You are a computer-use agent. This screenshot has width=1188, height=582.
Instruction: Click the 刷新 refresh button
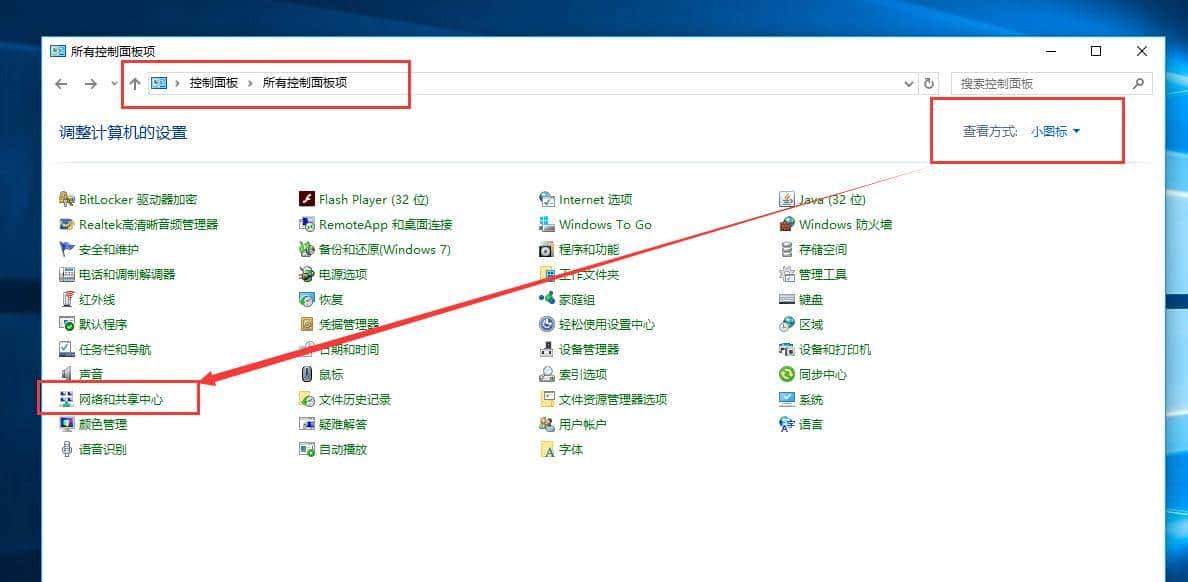tap(929, 83)
